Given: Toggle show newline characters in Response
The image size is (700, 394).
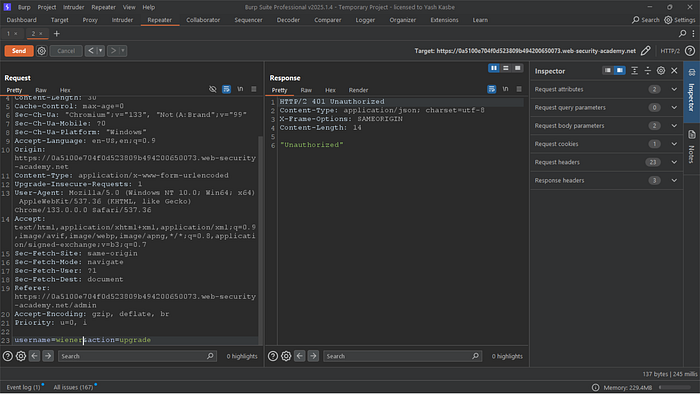Looking at the screenshot, I should click(x=505, y=89).
